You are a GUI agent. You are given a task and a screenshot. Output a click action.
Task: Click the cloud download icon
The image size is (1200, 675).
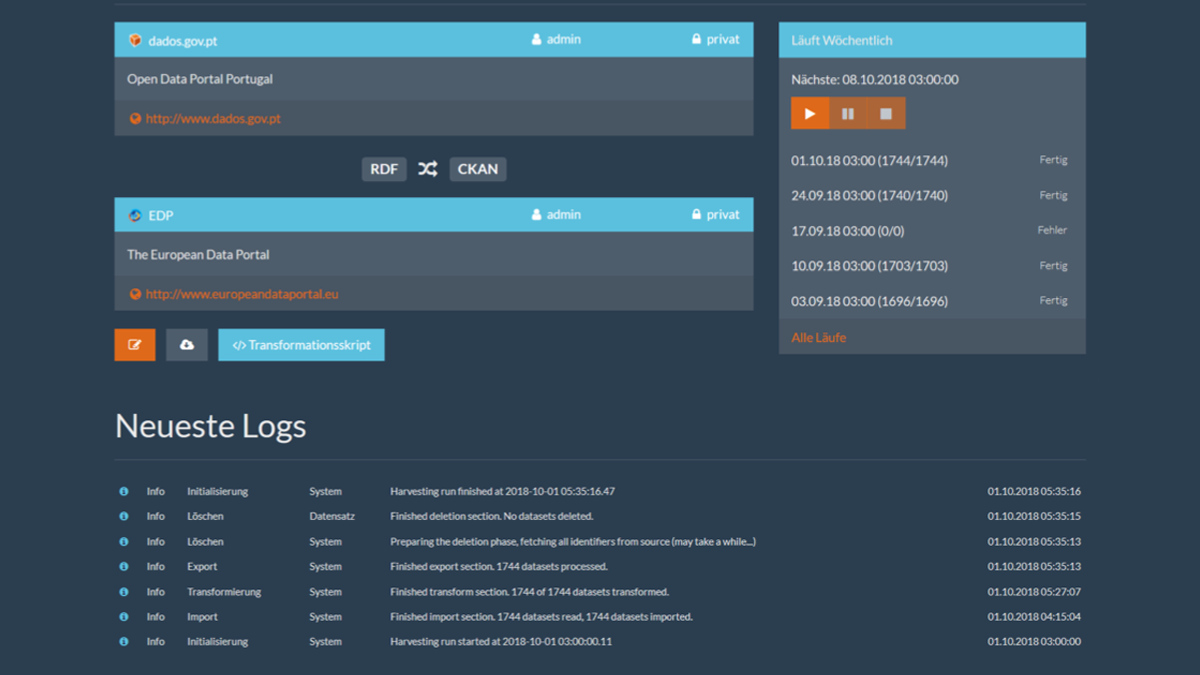point(187,344)
